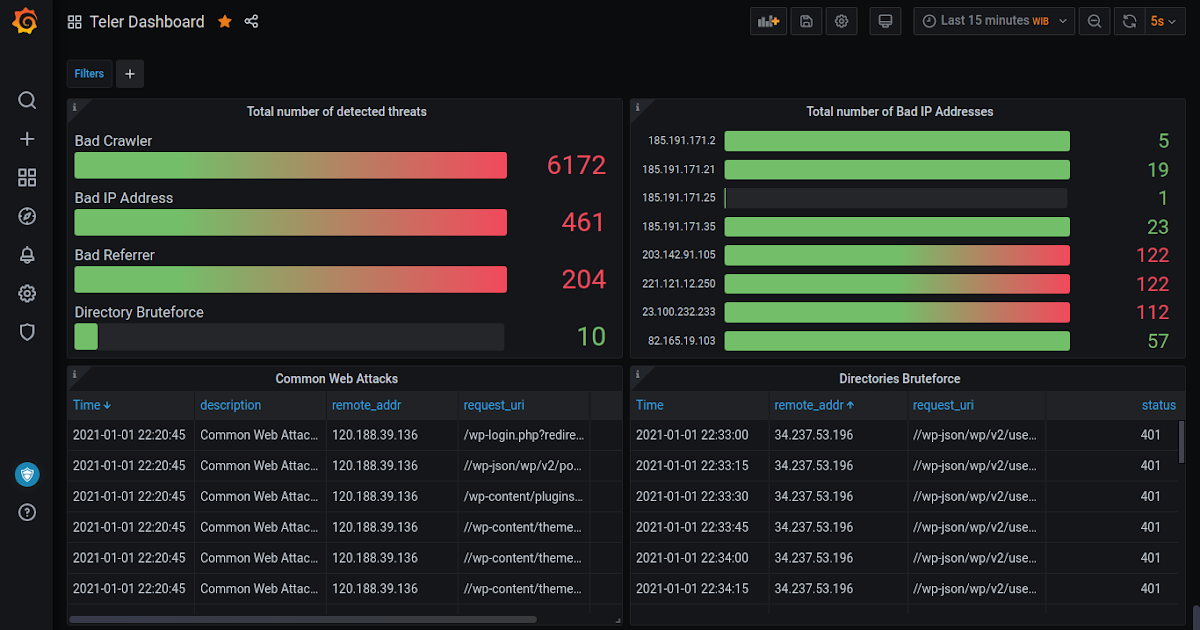1200x630 pixels.
Task: Click the Bad Referrer bar gauge
Action: [290, 279]
